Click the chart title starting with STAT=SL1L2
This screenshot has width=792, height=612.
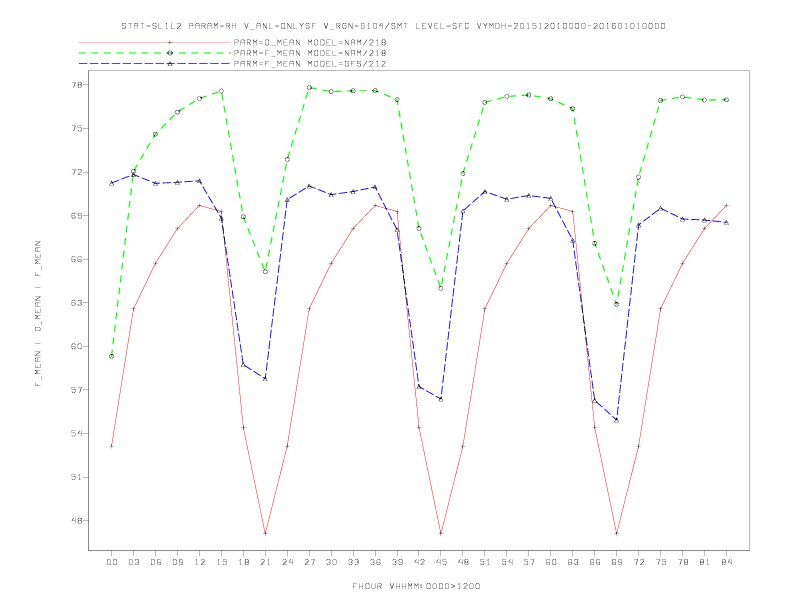click(x=393, y=26)
